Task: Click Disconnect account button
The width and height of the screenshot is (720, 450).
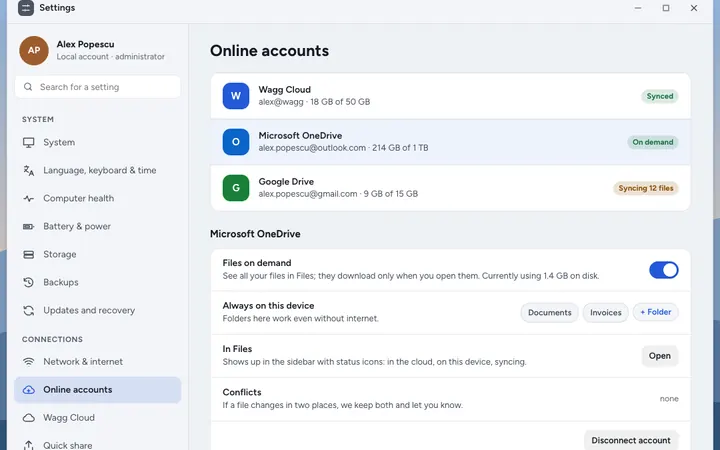Action: [630, 440]
